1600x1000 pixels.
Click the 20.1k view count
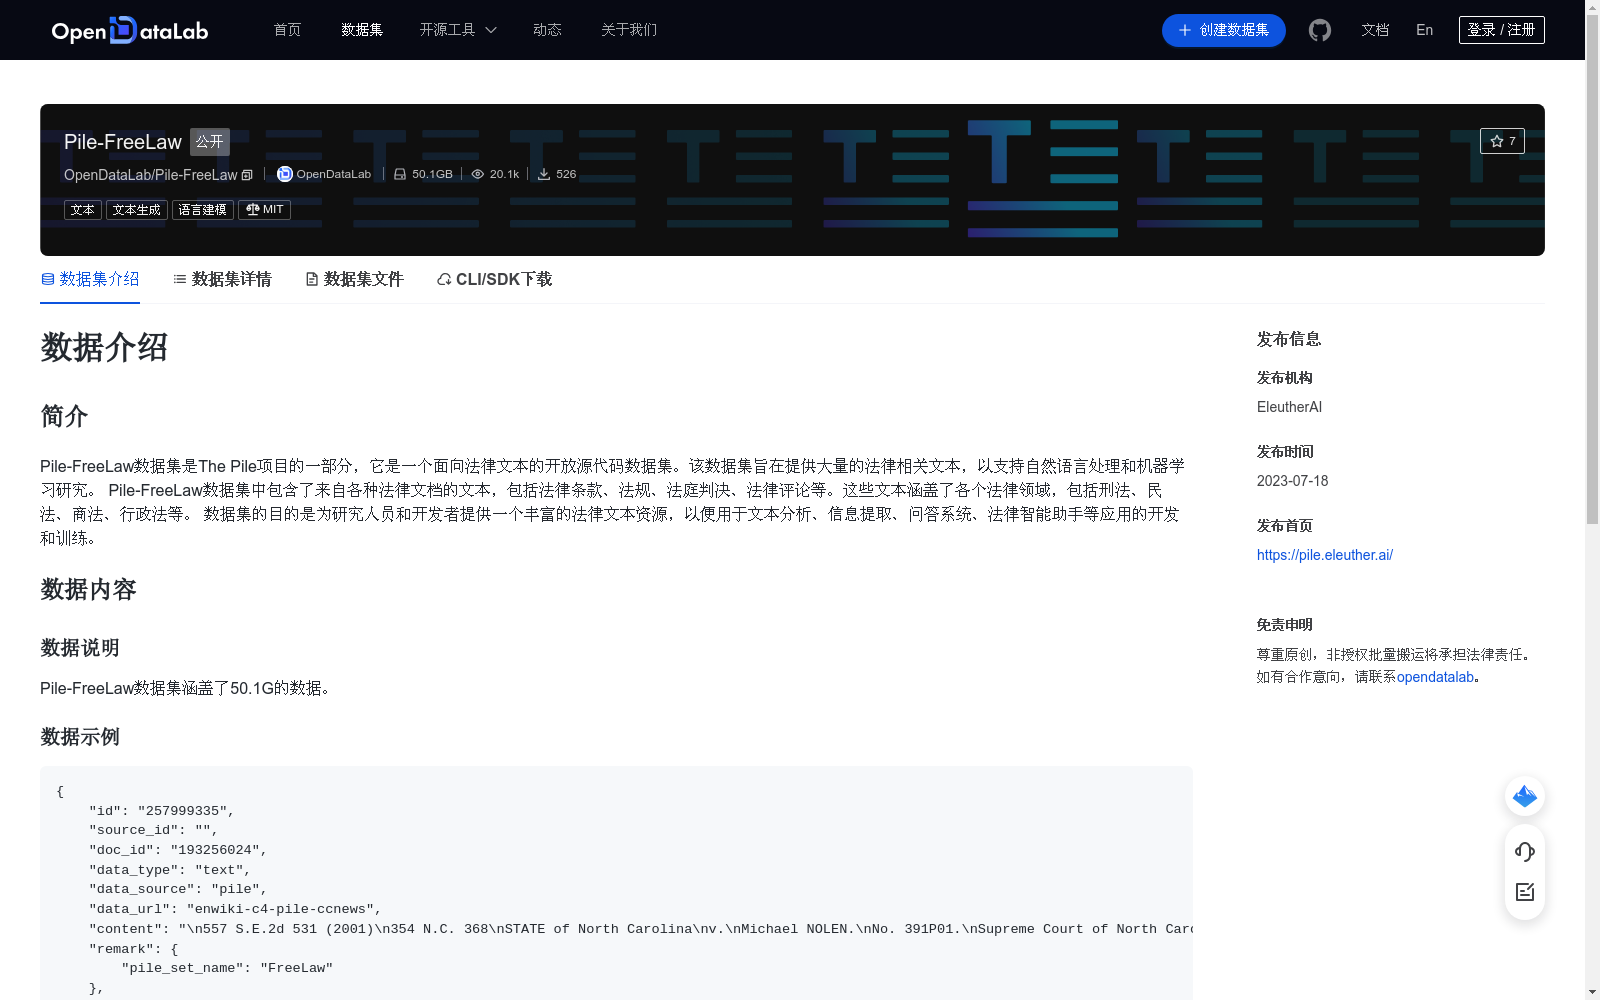(x=504, y=174)
